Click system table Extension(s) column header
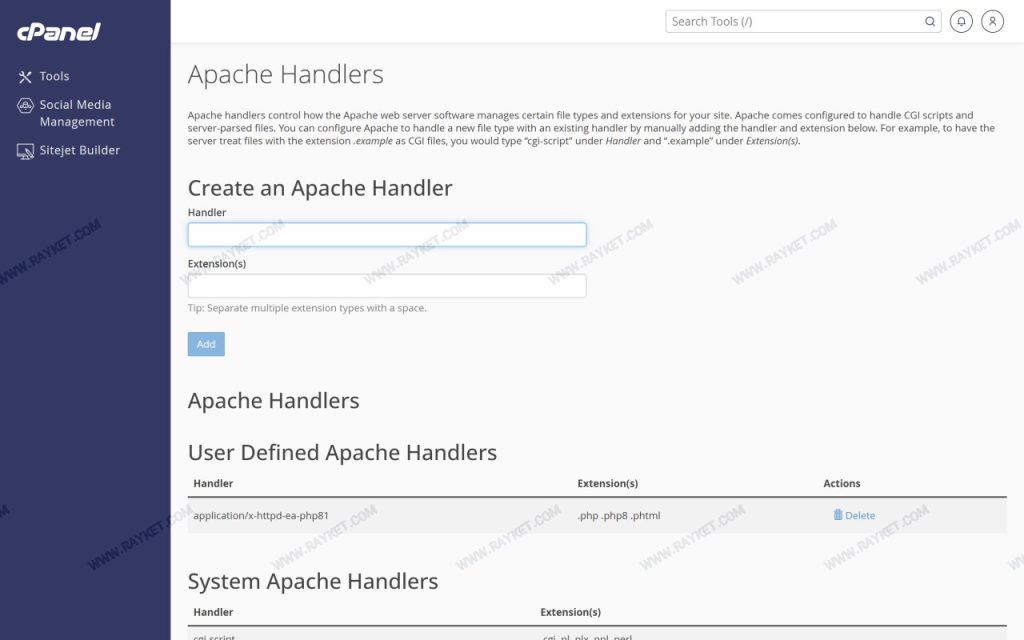Image resolution: width=1024 pixels, height=640 pixels. click(x=570, y=612)
